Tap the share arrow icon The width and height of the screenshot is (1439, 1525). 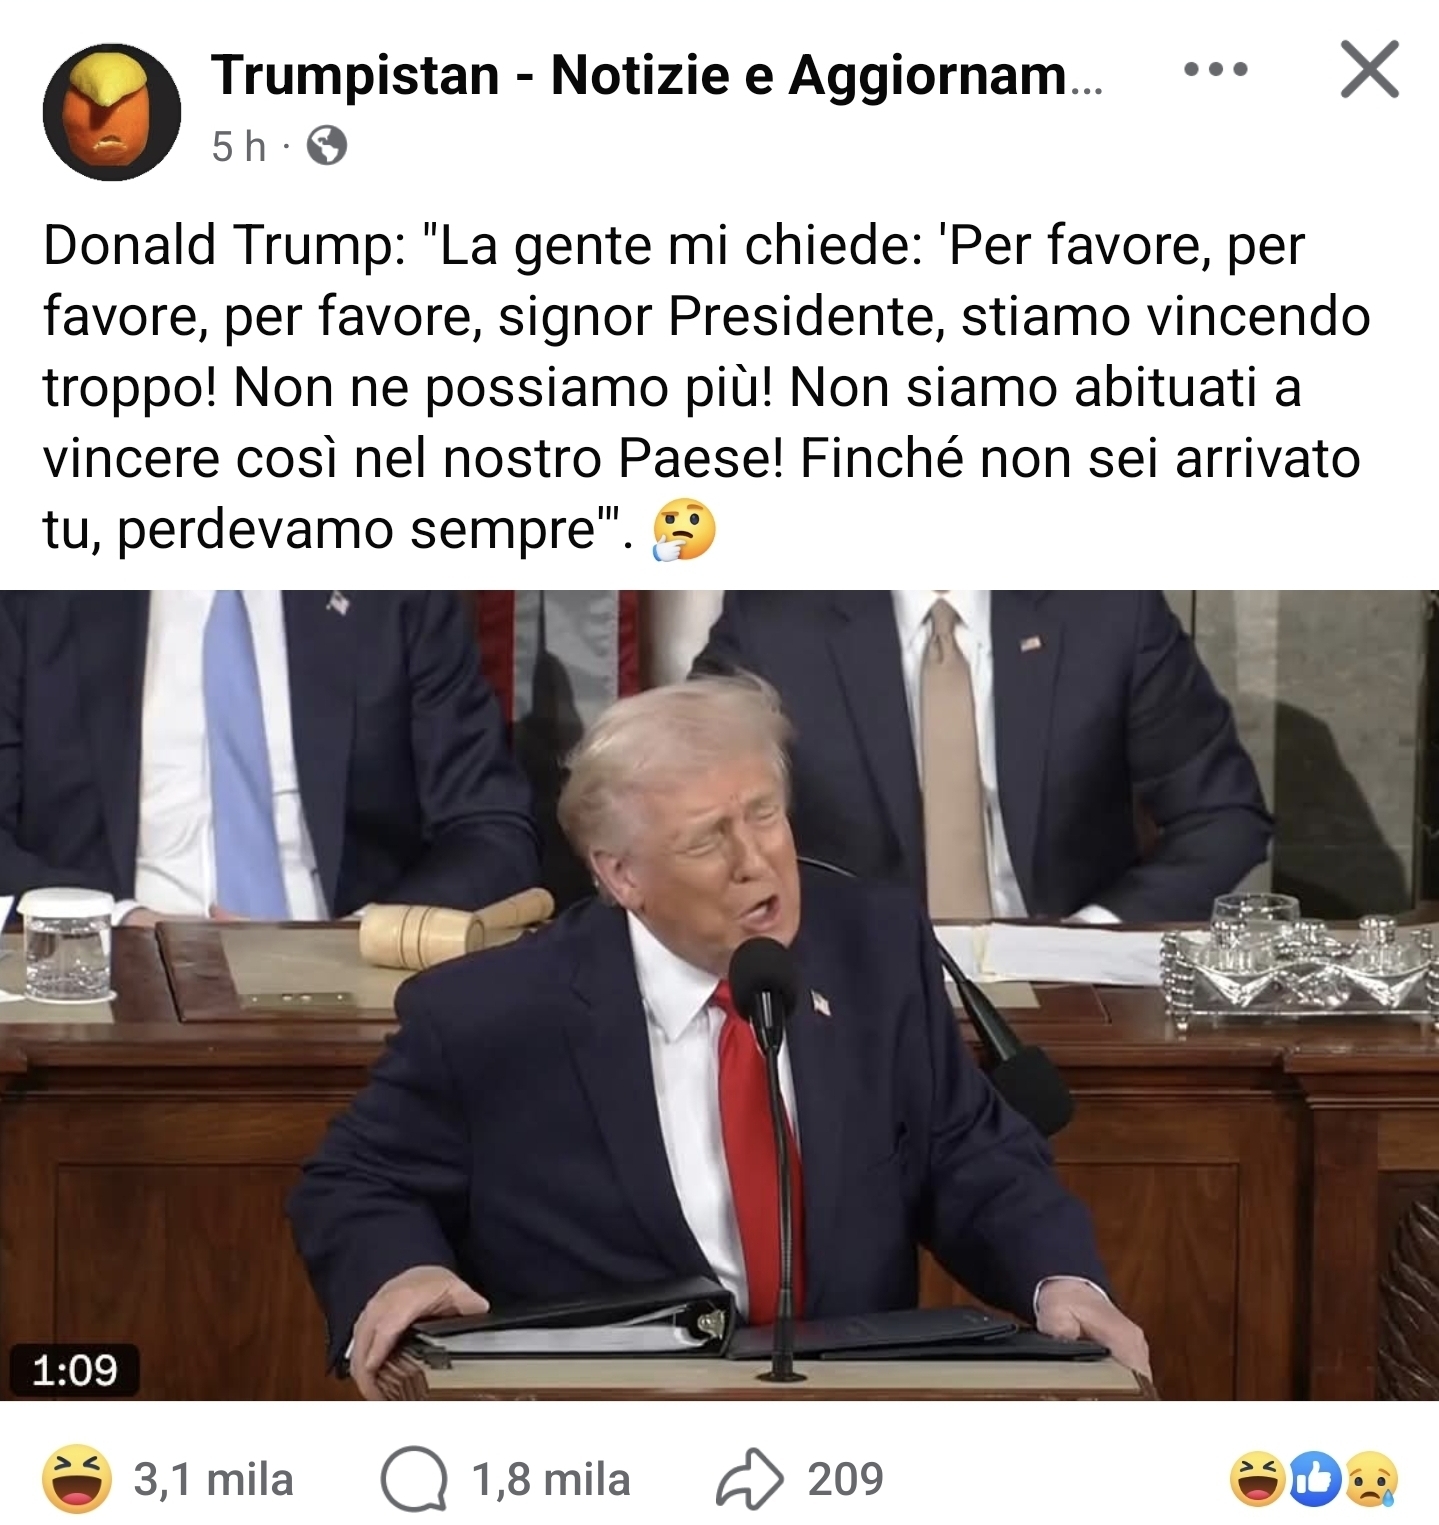[750, 1479]
